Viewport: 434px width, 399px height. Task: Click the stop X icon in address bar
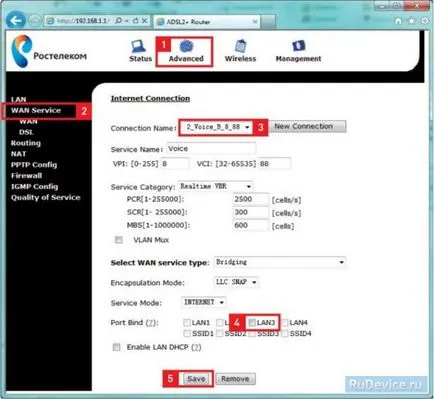coord(144,21)
